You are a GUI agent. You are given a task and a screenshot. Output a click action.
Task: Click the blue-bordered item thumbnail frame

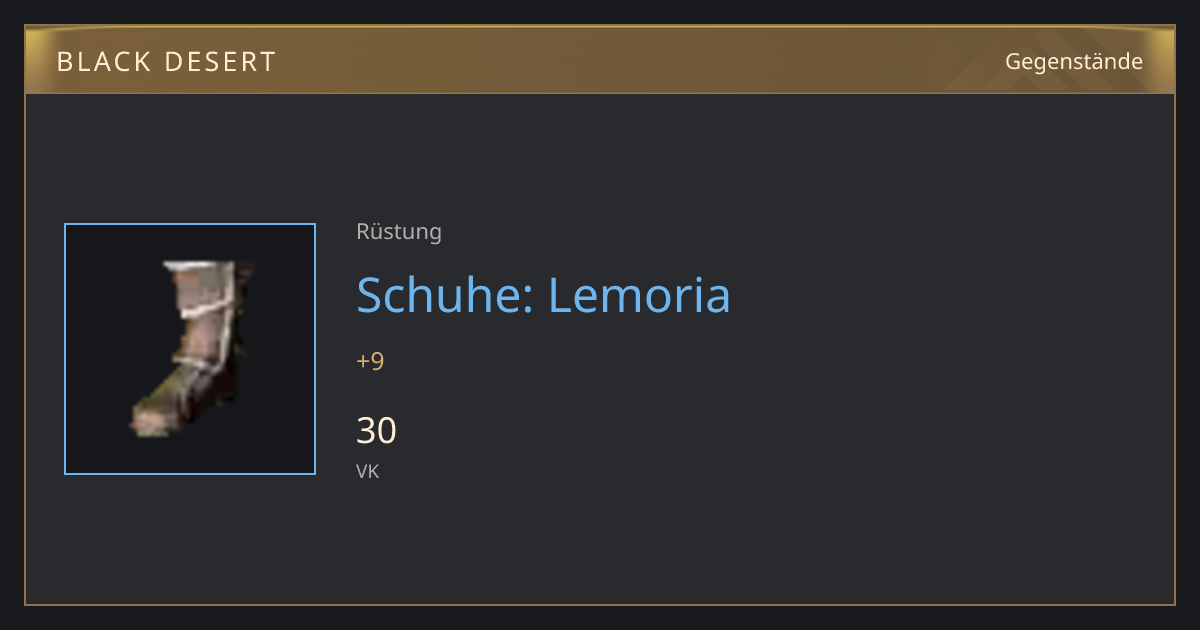point(190,349)
